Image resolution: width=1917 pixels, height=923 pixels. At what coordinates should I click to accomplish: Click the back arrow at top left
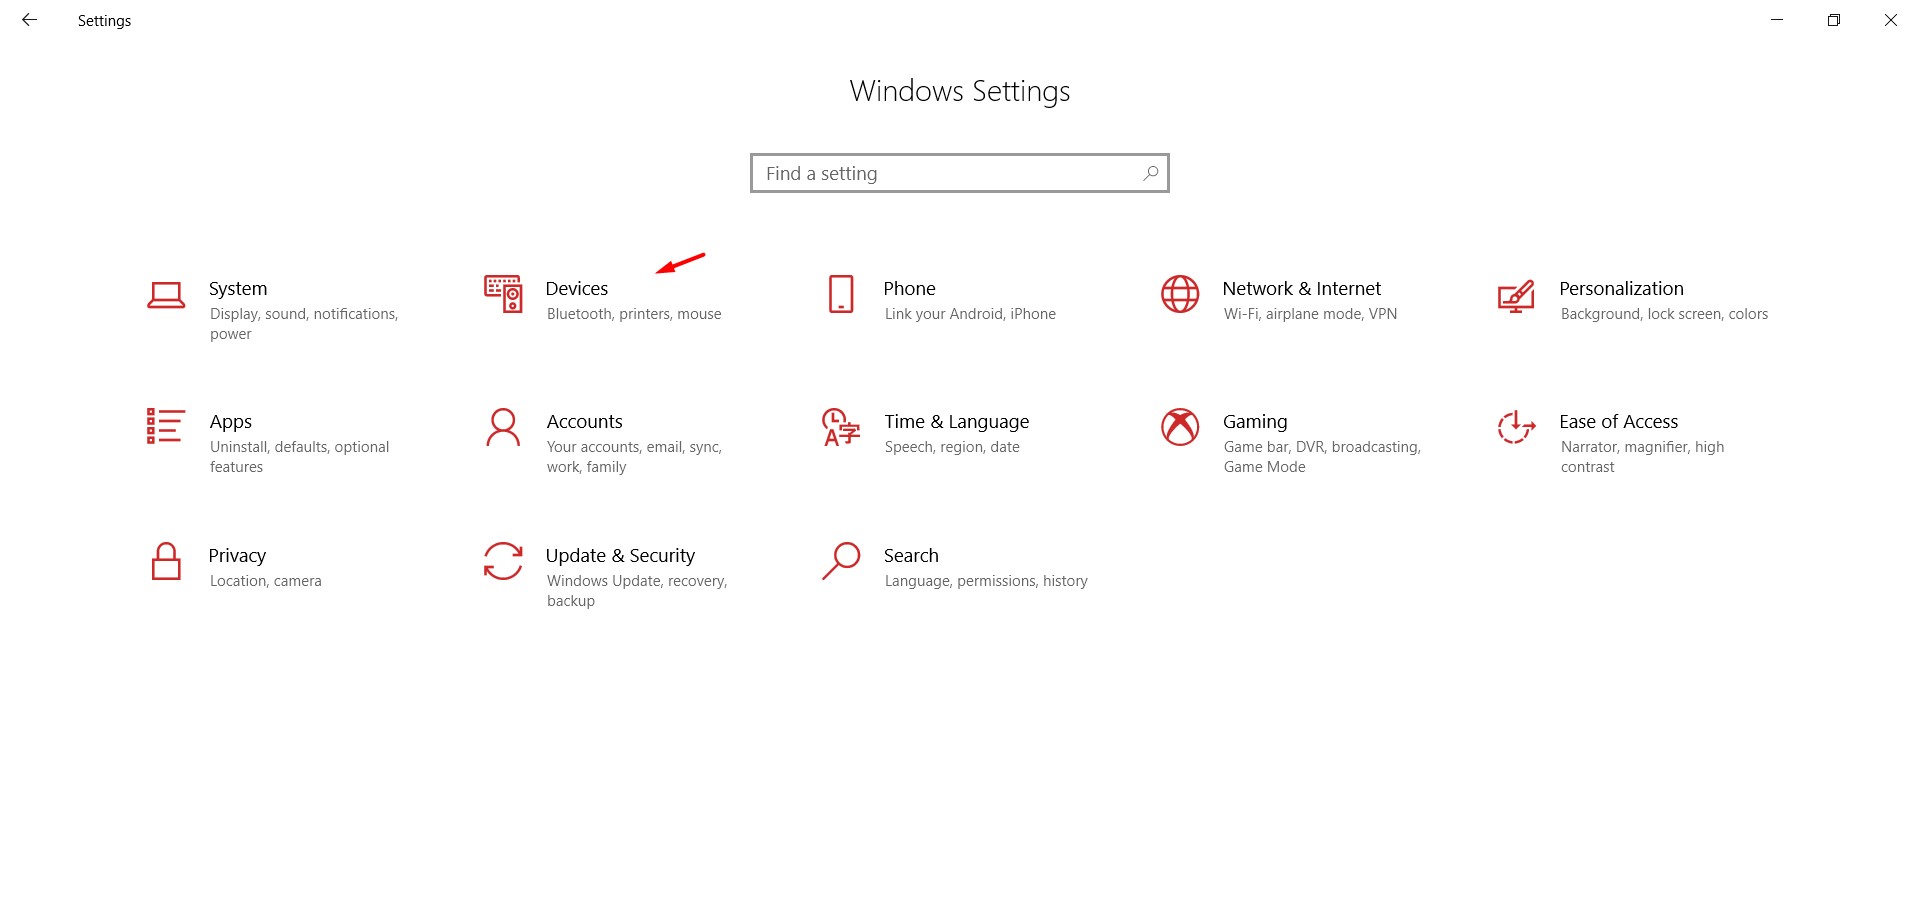[29, 20]
